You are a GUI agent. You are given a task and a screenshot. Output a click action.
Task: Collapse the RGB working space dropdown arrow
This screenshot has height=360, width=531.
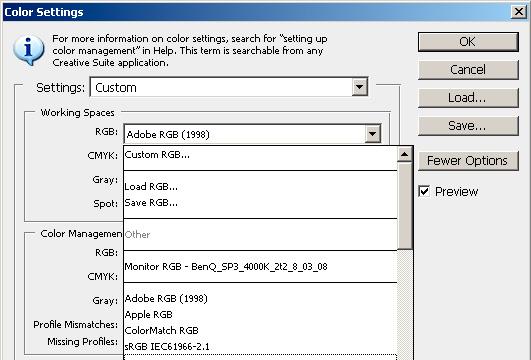click(x=373, y=134)
